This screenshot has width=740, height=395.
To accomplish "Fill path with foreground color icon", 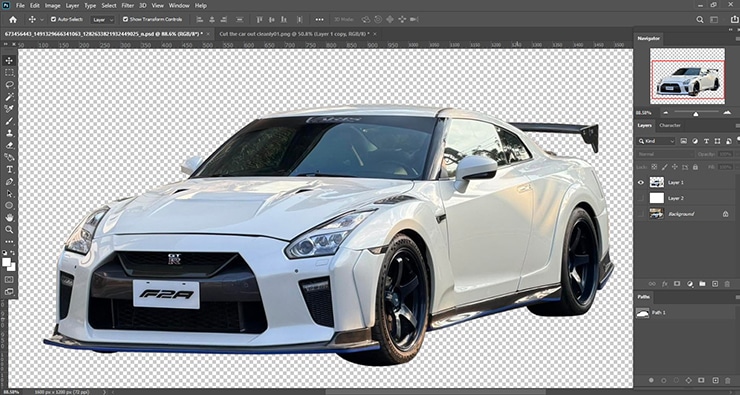I will (651, 380).
